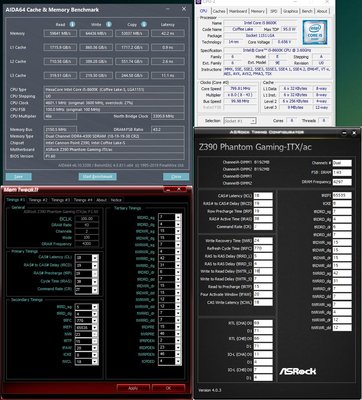
Task: Open the SPD tab in CPU-Z
Action: [x=274, y=11]
